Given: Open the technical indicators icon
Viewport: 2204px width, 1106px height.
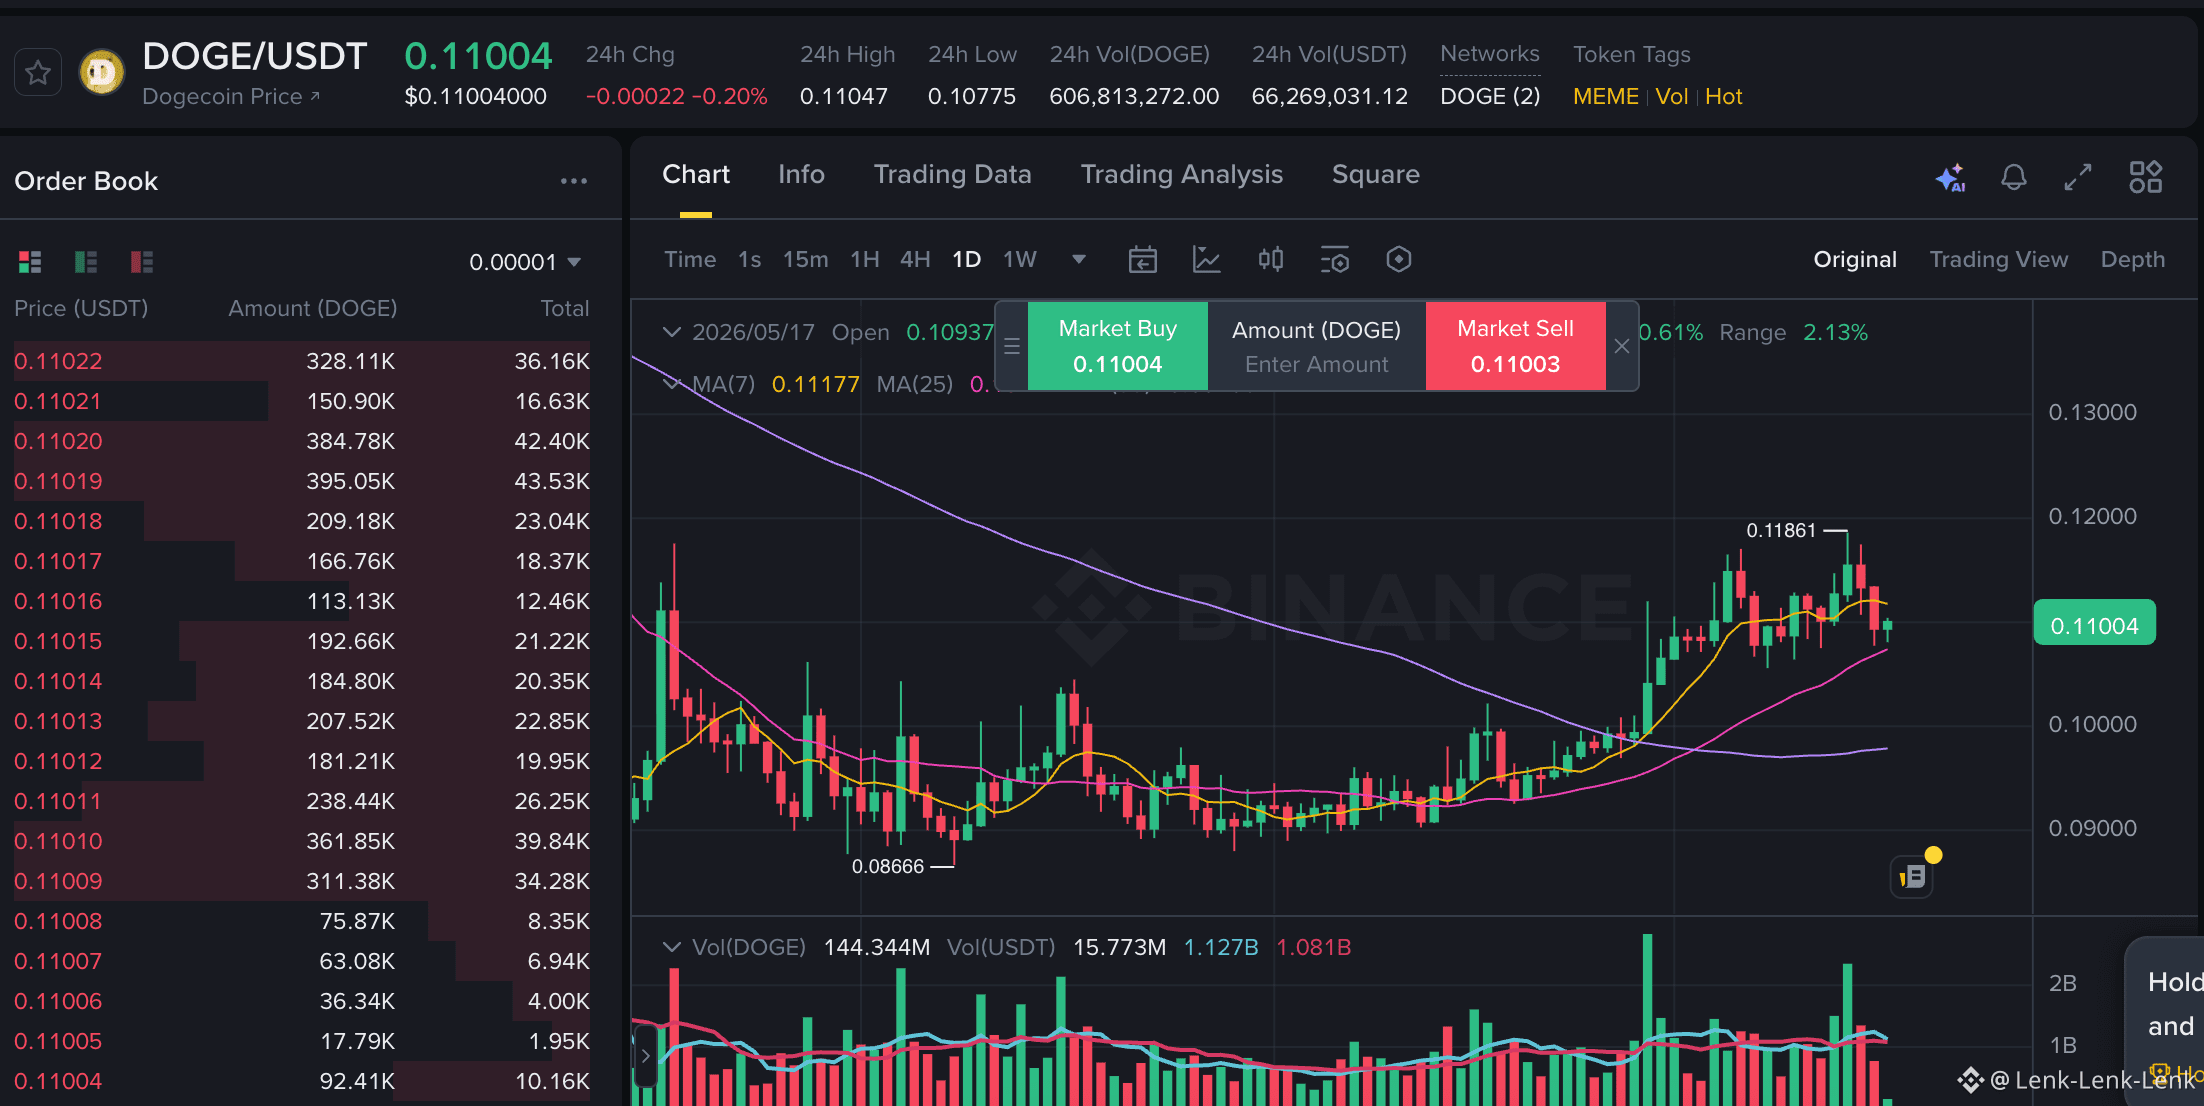Looking at the screenshot, I should tap(1207, 260).
